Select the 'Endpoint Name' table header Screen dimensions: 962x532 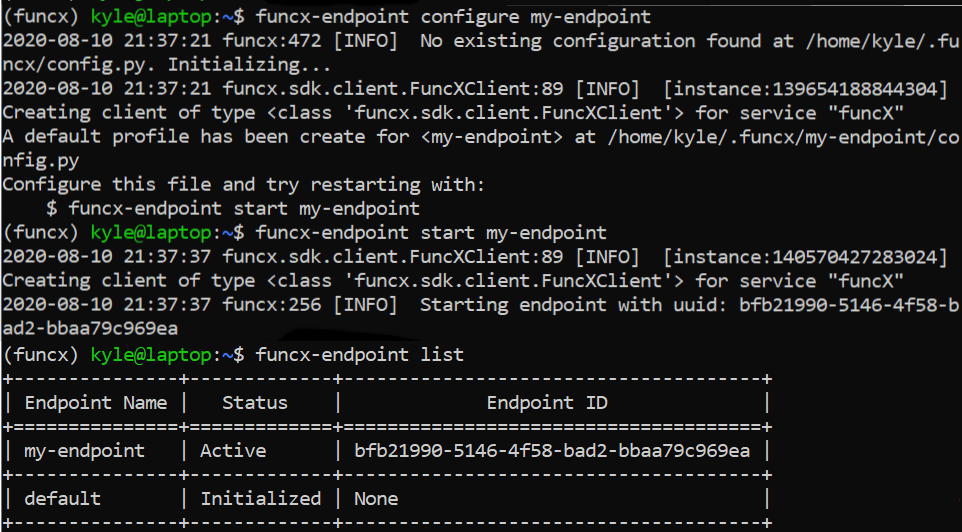click(96, 403)
